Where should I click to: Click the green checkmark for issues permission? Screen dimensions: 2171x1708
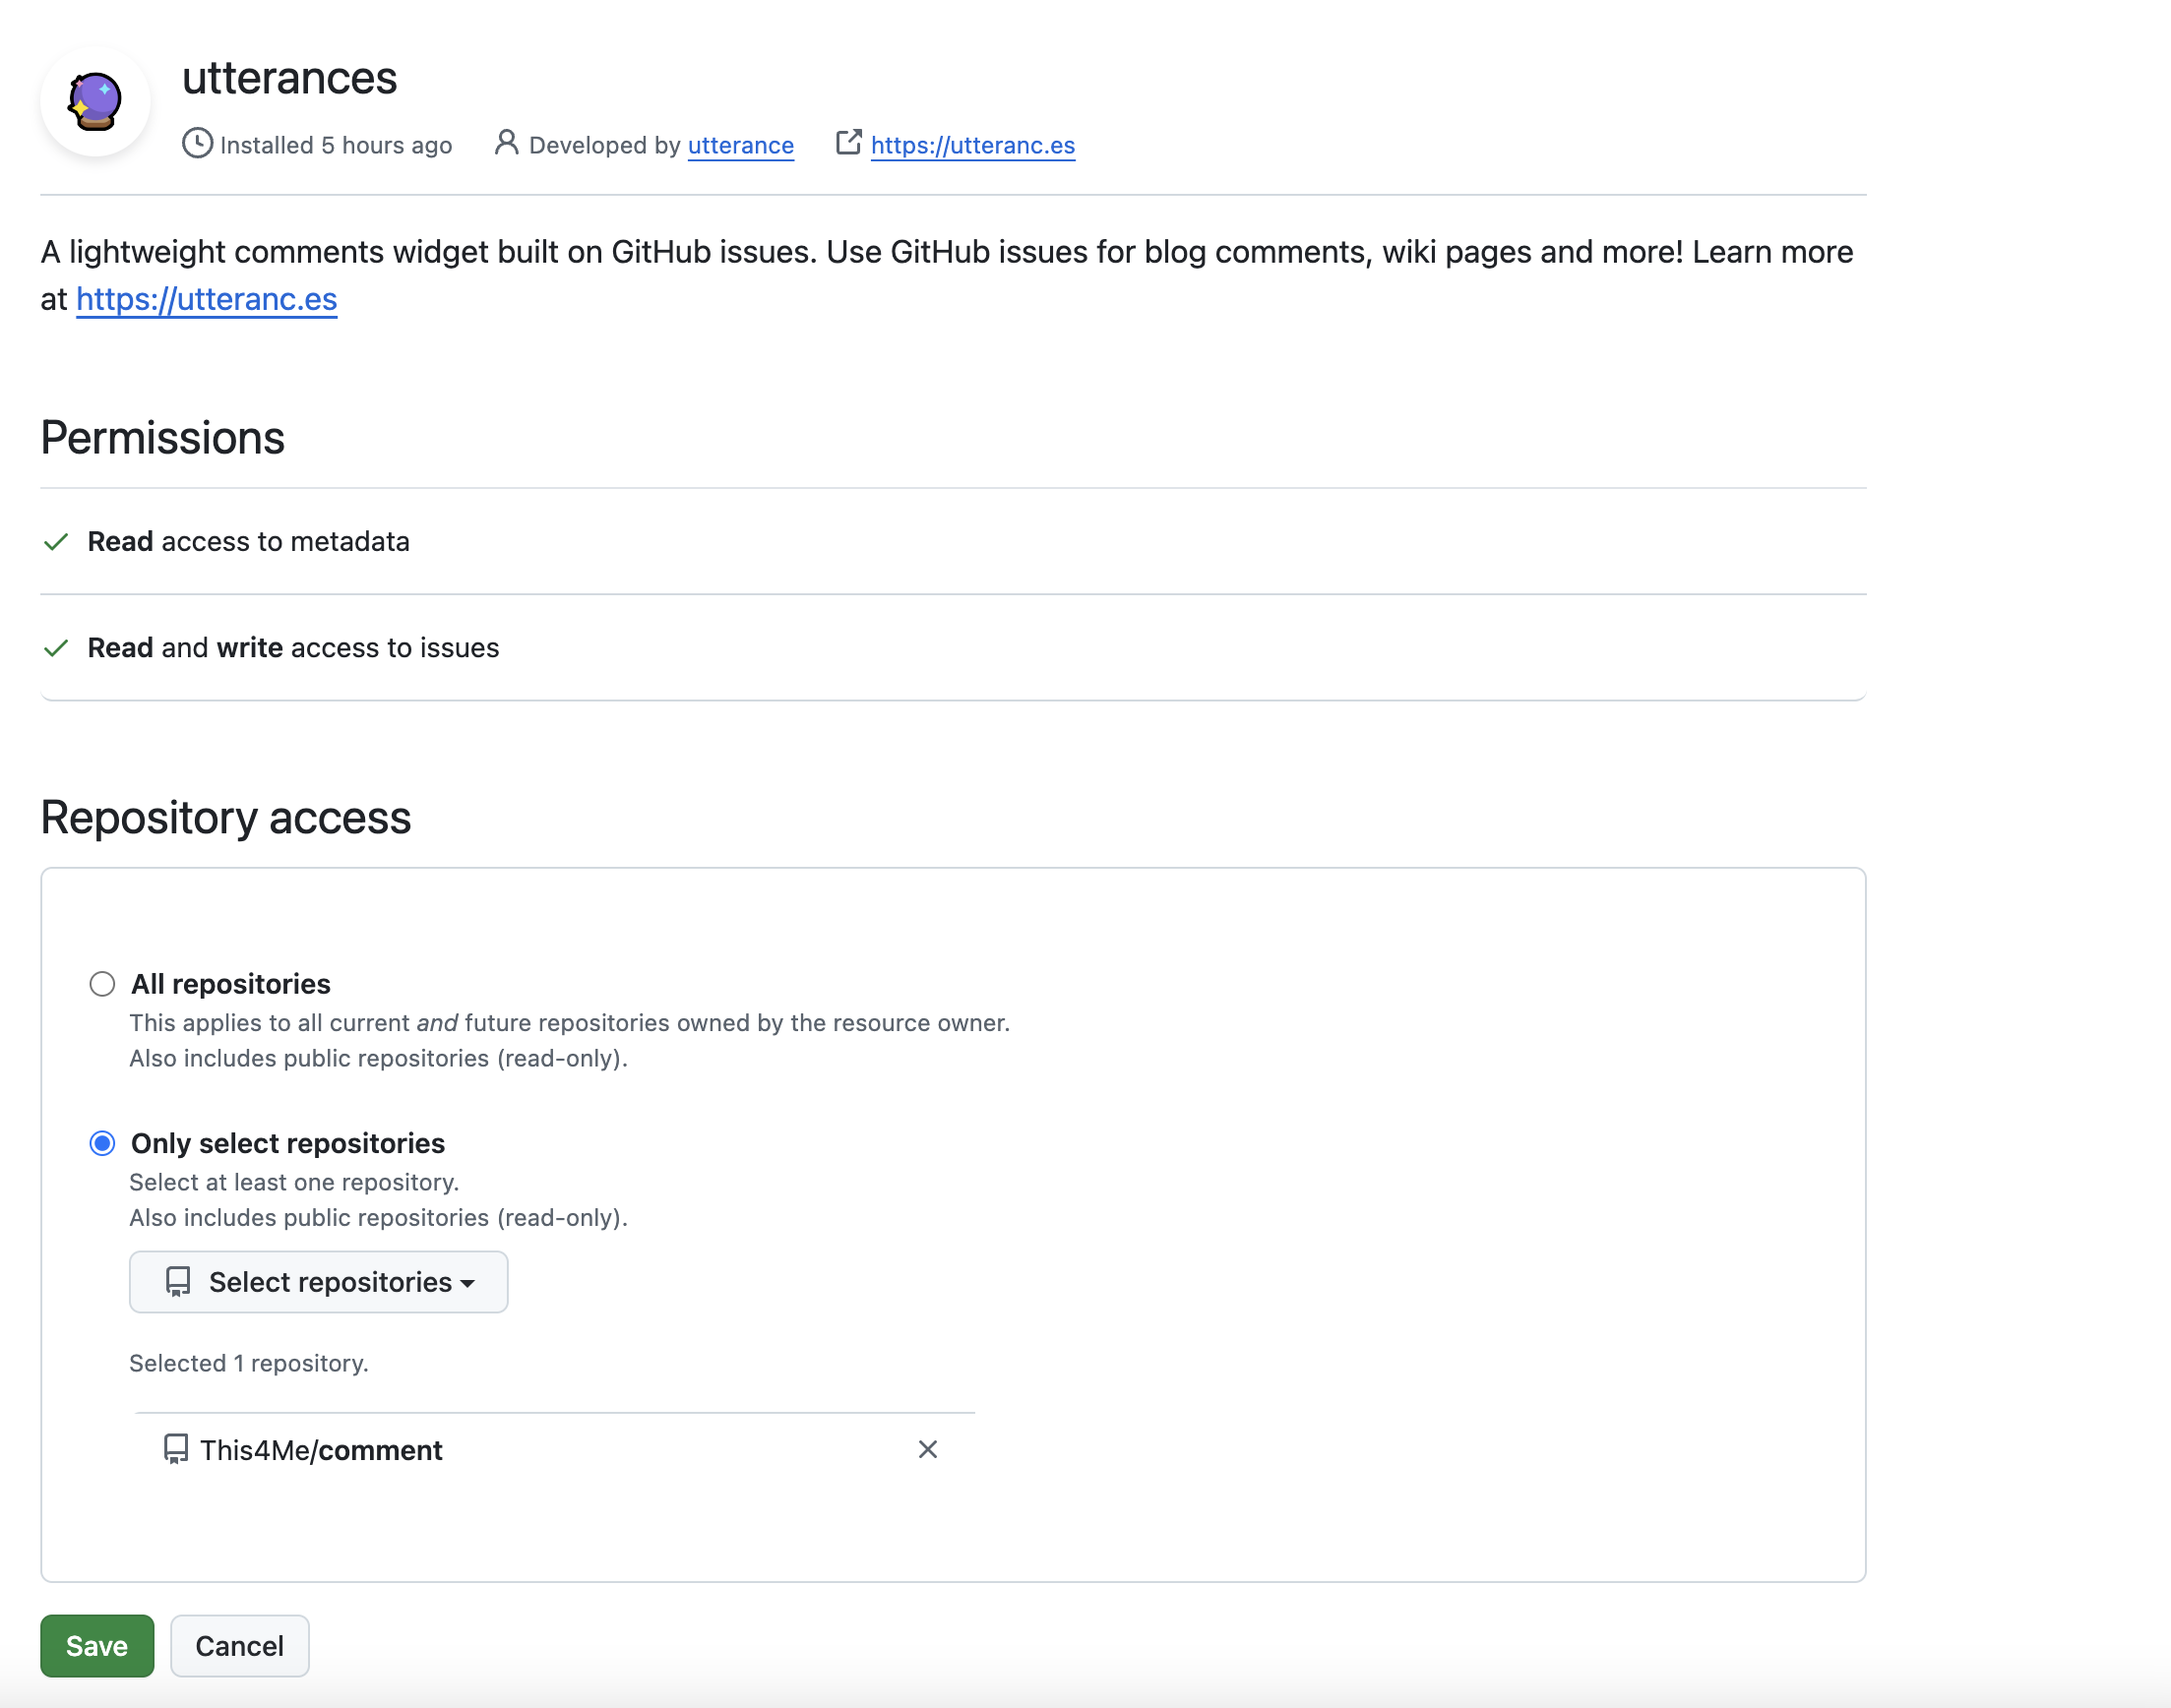point(56,648)
